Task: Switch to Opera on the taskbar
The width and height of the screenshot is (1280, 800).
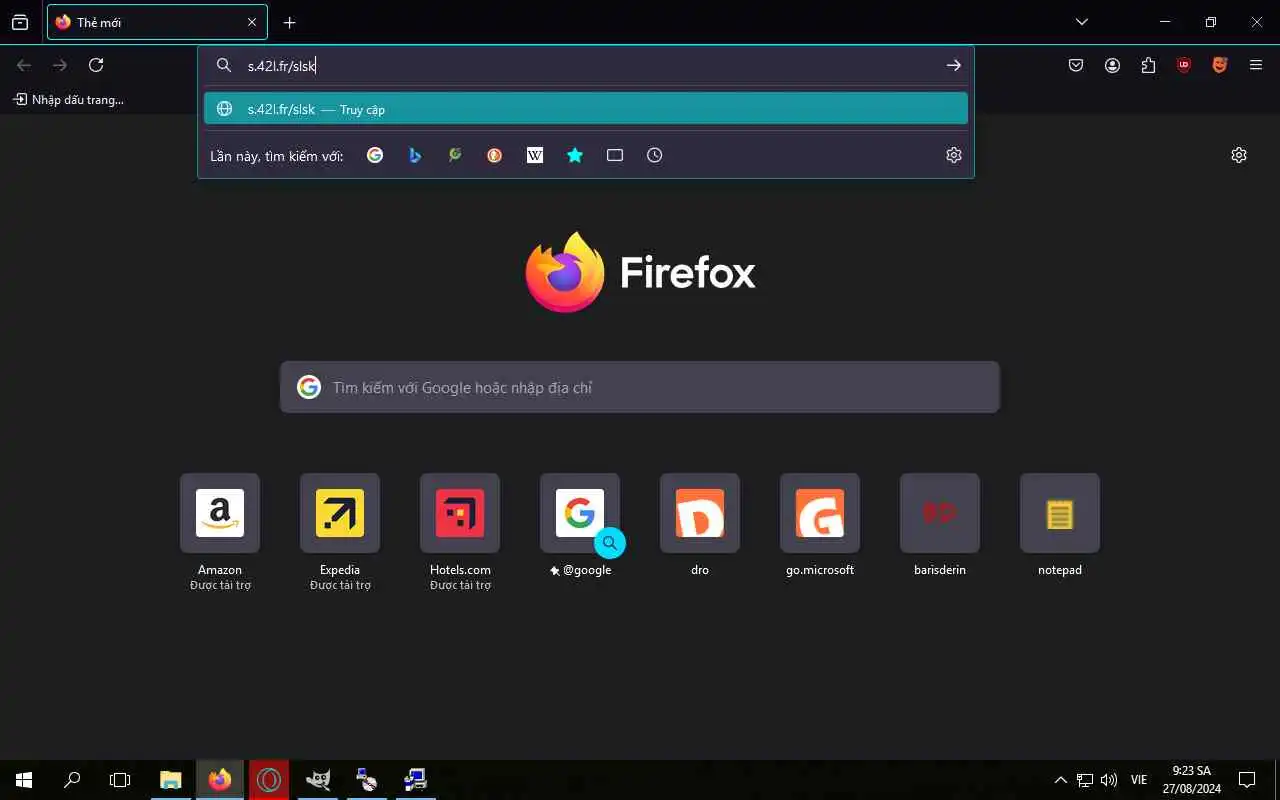Action: pyautogui.click(x=269, y=780)
